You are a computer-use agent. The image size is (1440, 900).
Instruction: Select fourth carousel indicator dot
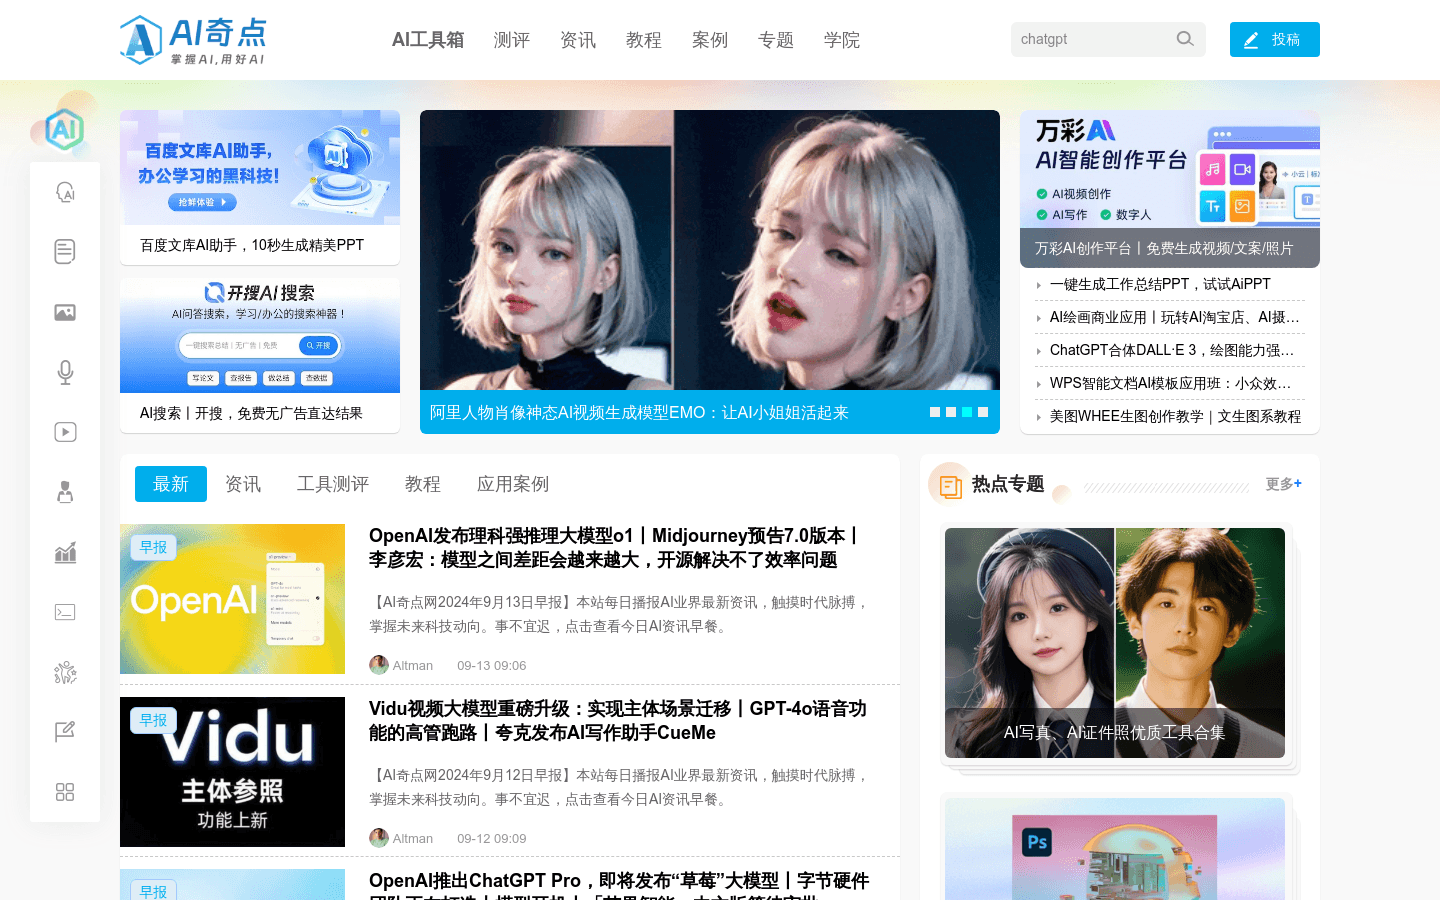[983, 412]
